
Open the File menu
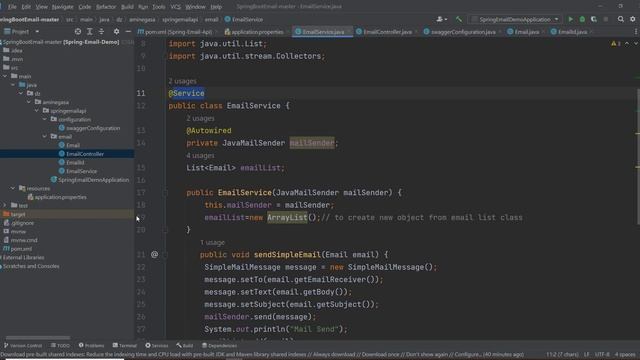12,7
